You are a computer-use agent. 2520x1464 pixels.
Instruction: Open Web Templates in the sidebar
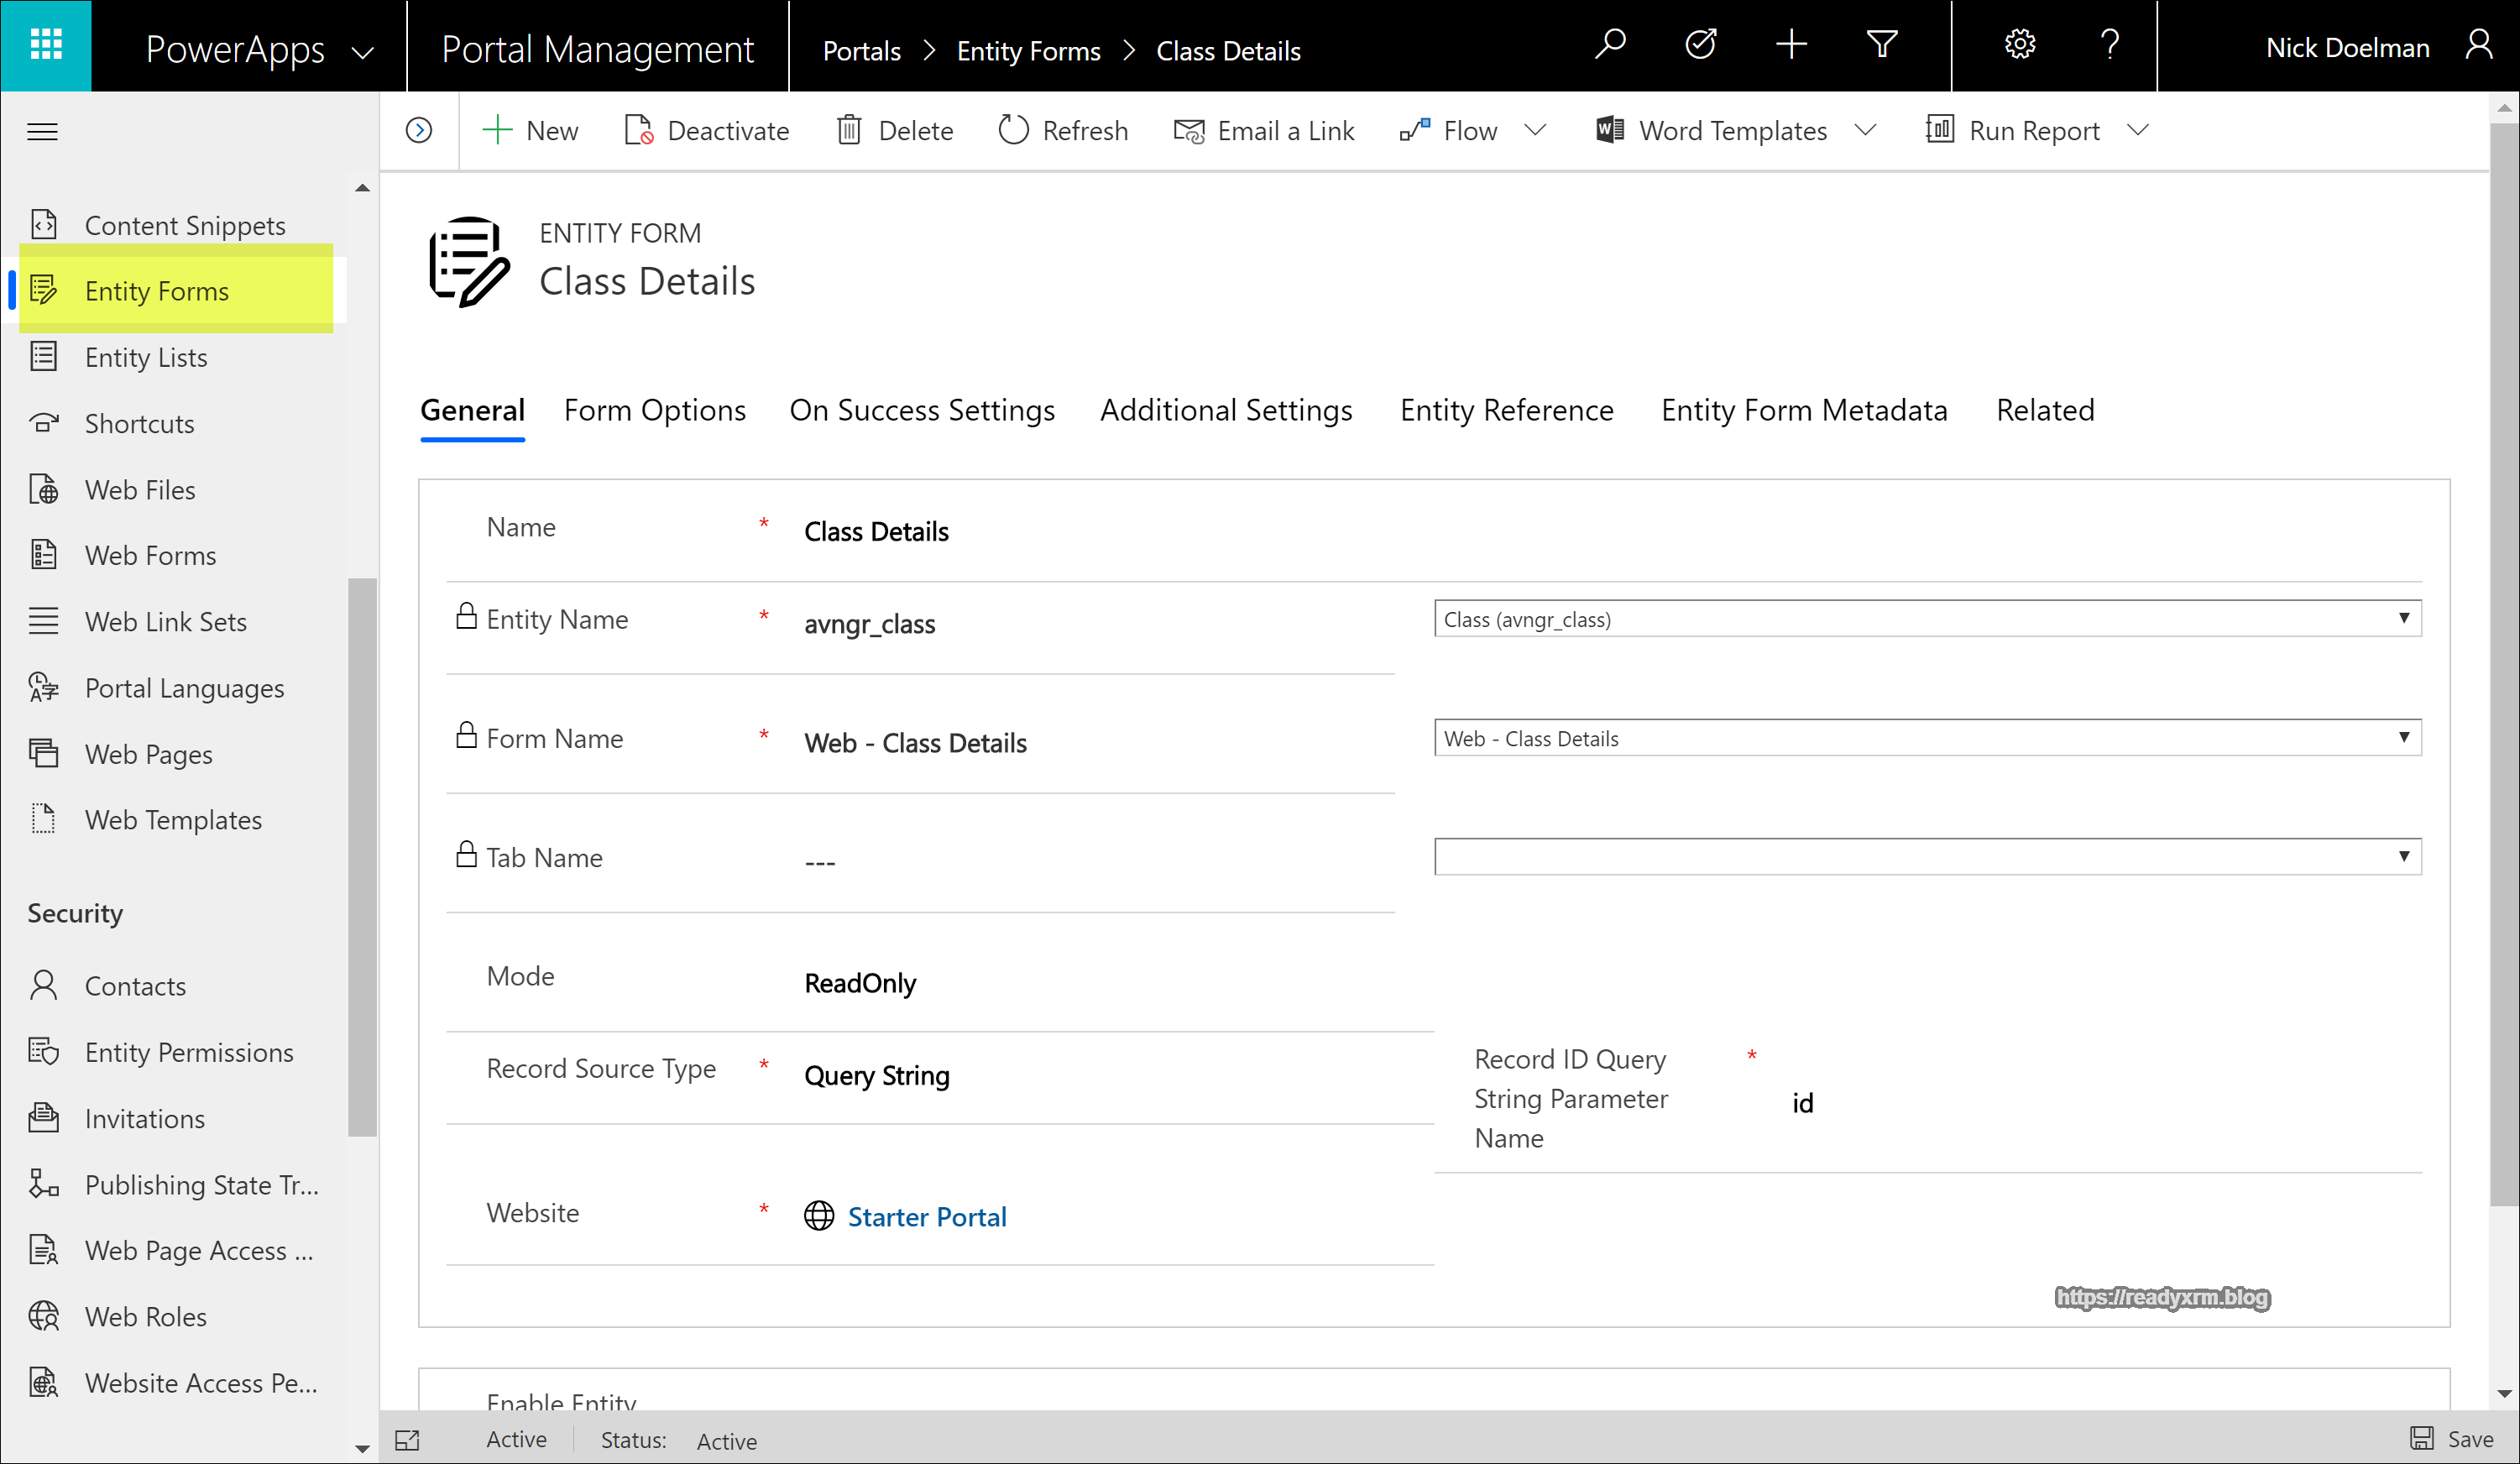pyautogui.click(x=173, y=820)
